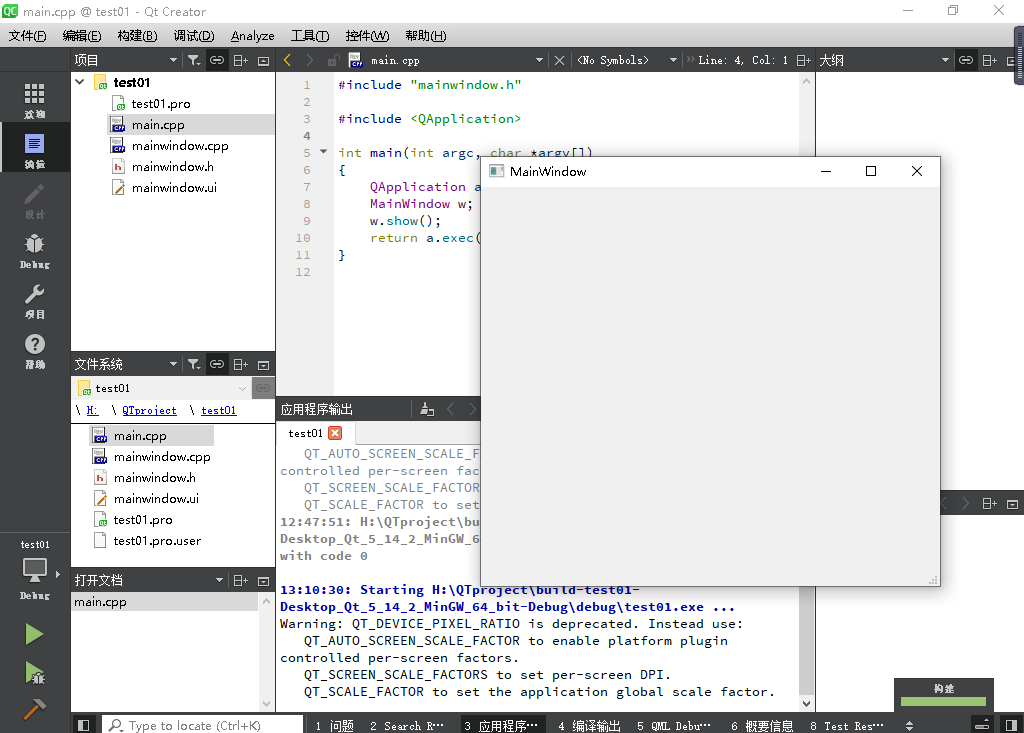Select test01.pro.user in file system list

click(x=157, y=540)
